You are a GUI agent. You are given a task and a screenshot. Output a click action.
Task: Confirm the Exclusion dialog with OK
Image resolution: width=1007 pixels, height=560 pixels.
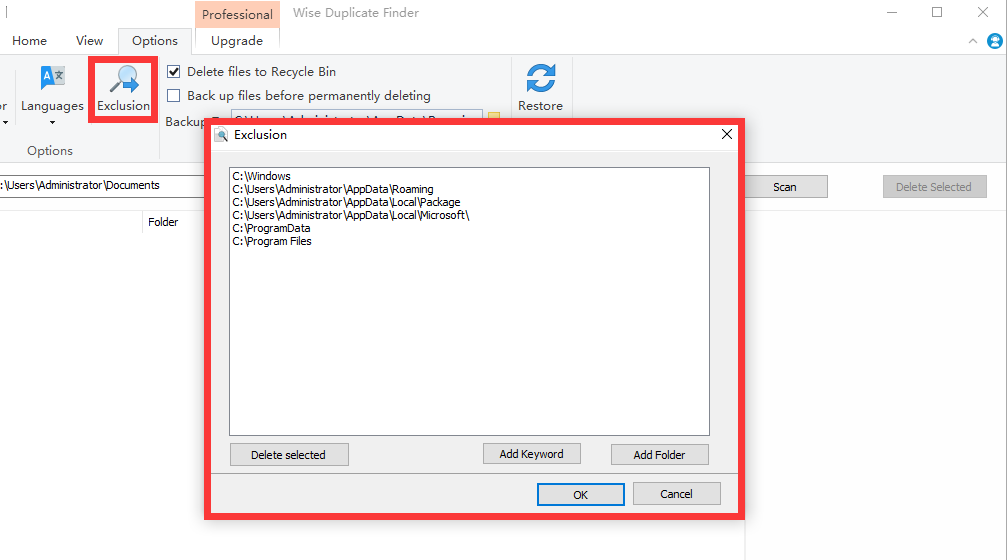point(581,494)
